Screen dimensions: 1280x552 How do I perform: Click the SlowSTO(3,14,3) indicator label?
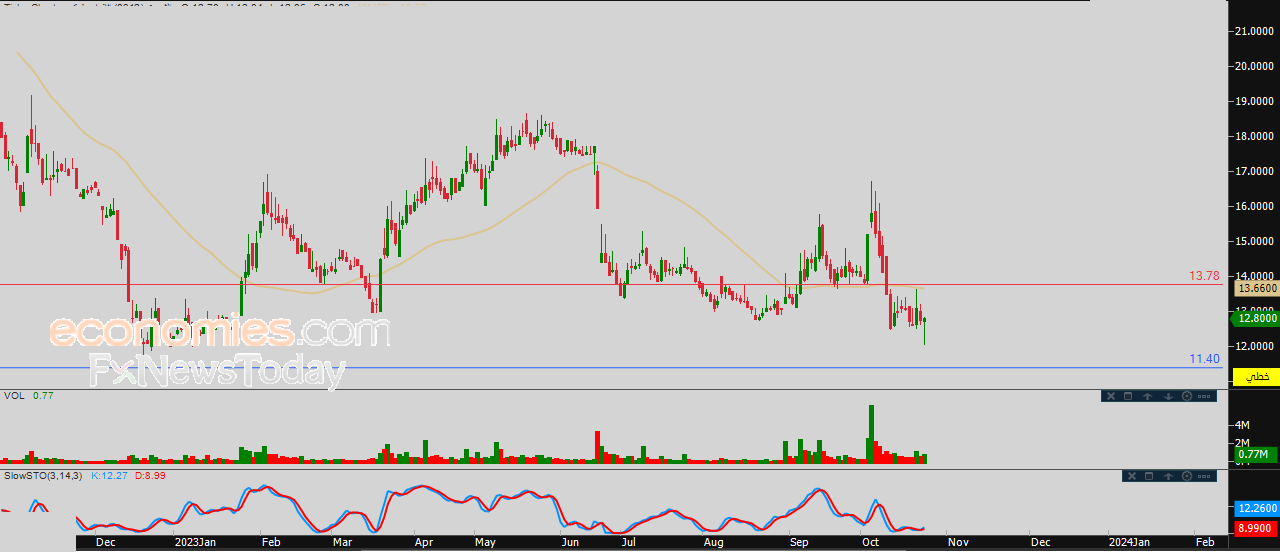click(45, 476)
